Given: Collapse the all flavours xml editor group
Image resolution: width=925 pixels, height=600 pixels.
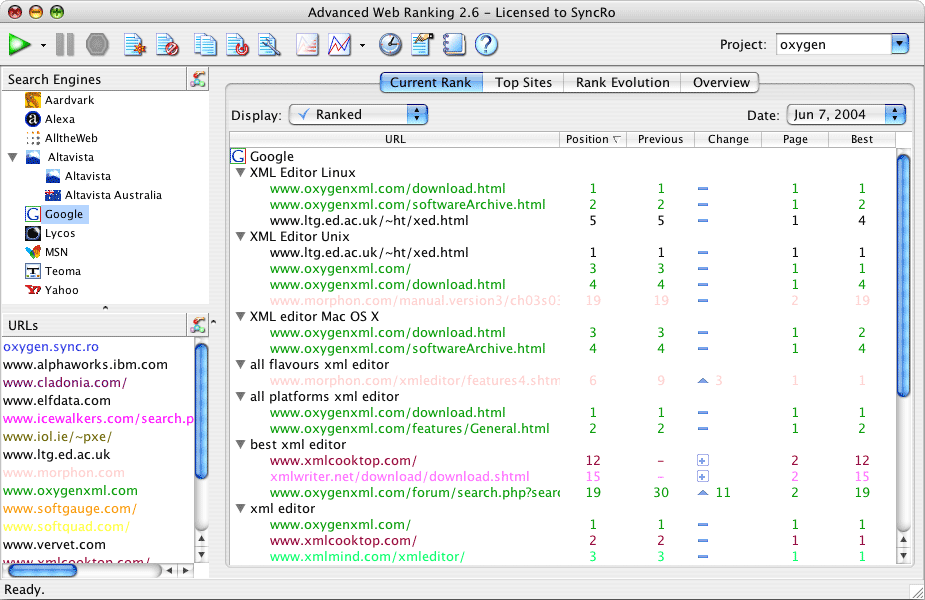Looking at the screenshot, I should (x=240, y=365).
